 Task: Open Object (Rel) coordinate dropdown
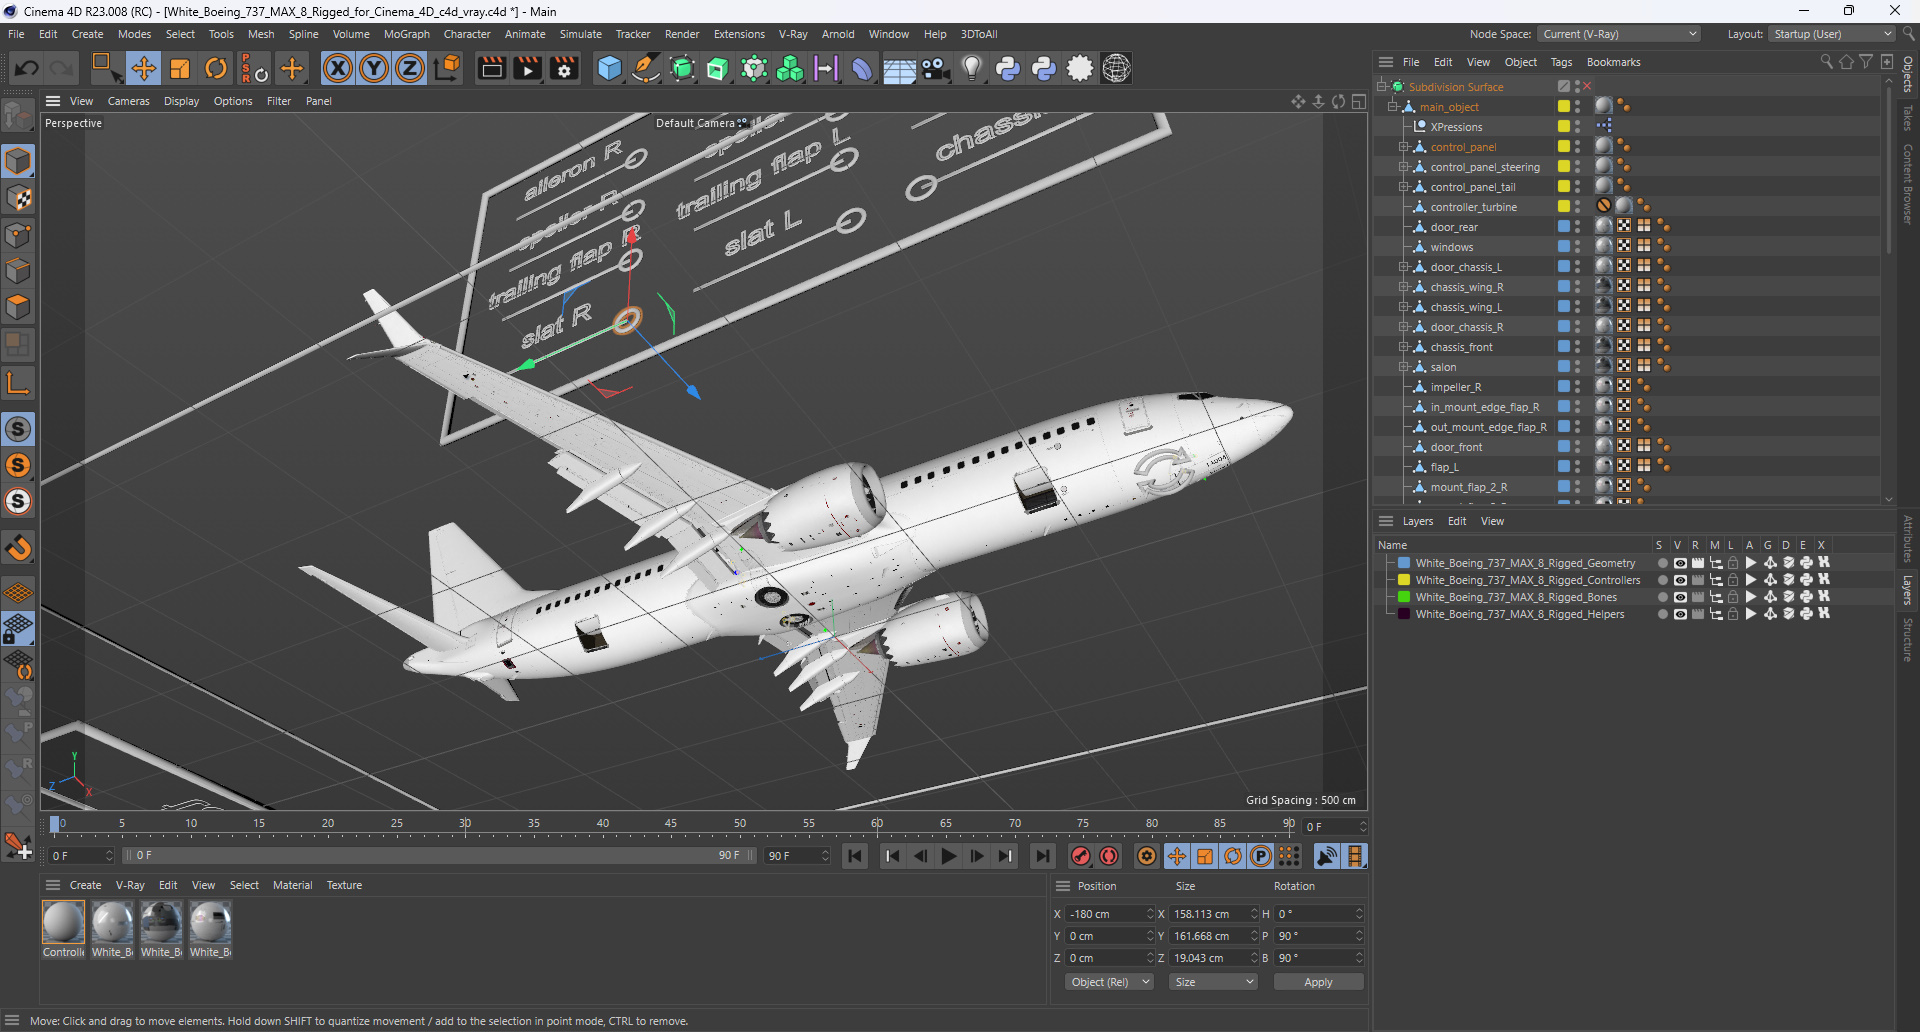pyautogui.click(x=1109, y=982)
